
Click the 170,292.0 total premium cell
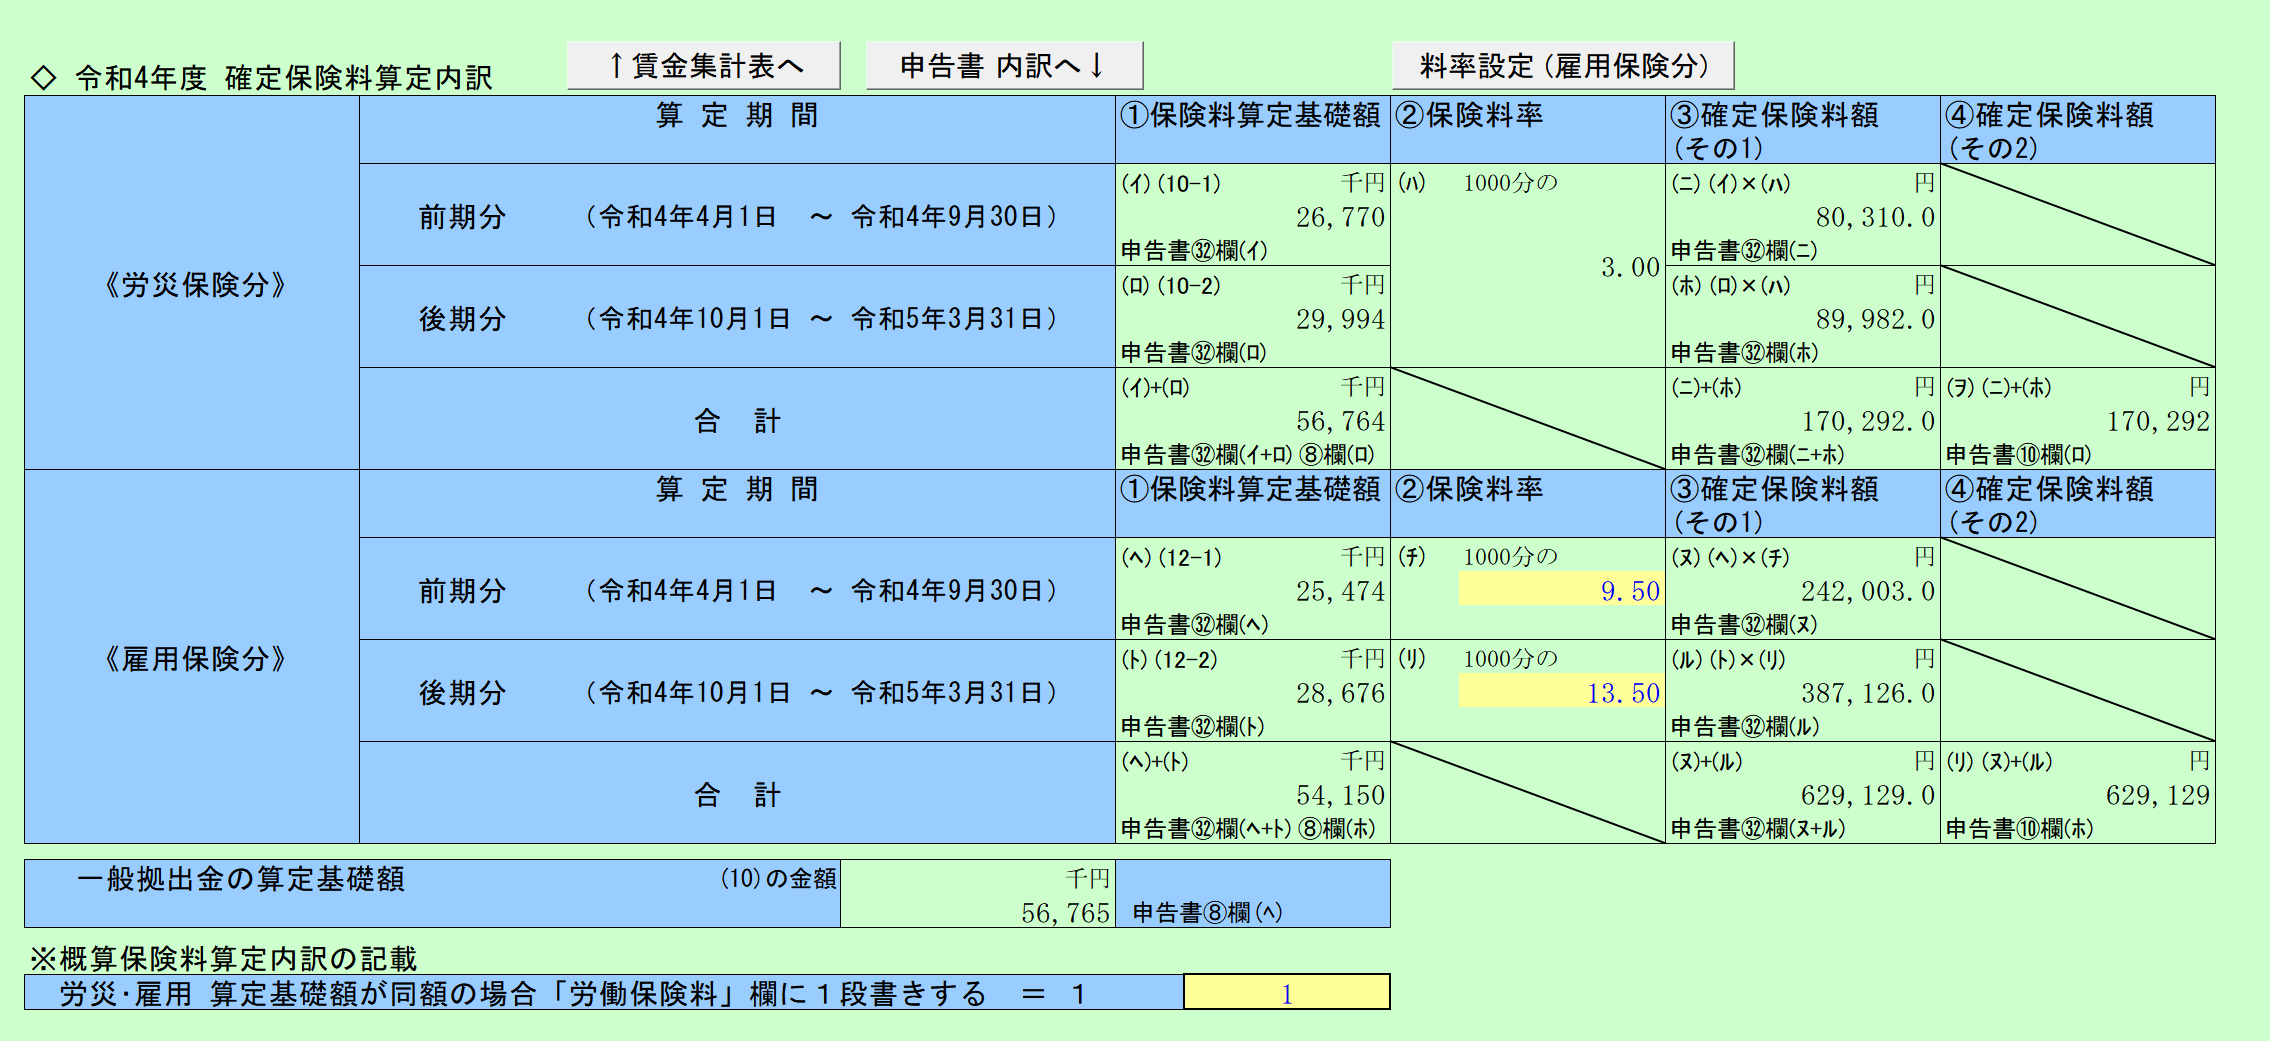click(1868, 421)
